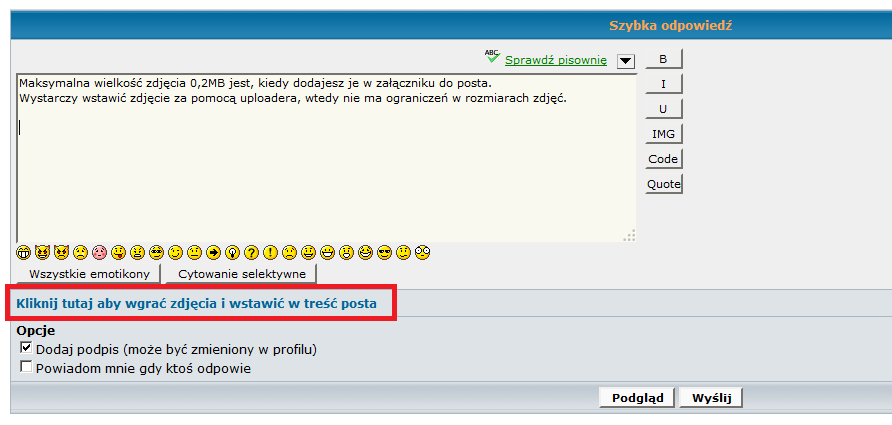
Task: Insert the winking face emoticon
Action: pyautogui.click(x=175, y=251)
